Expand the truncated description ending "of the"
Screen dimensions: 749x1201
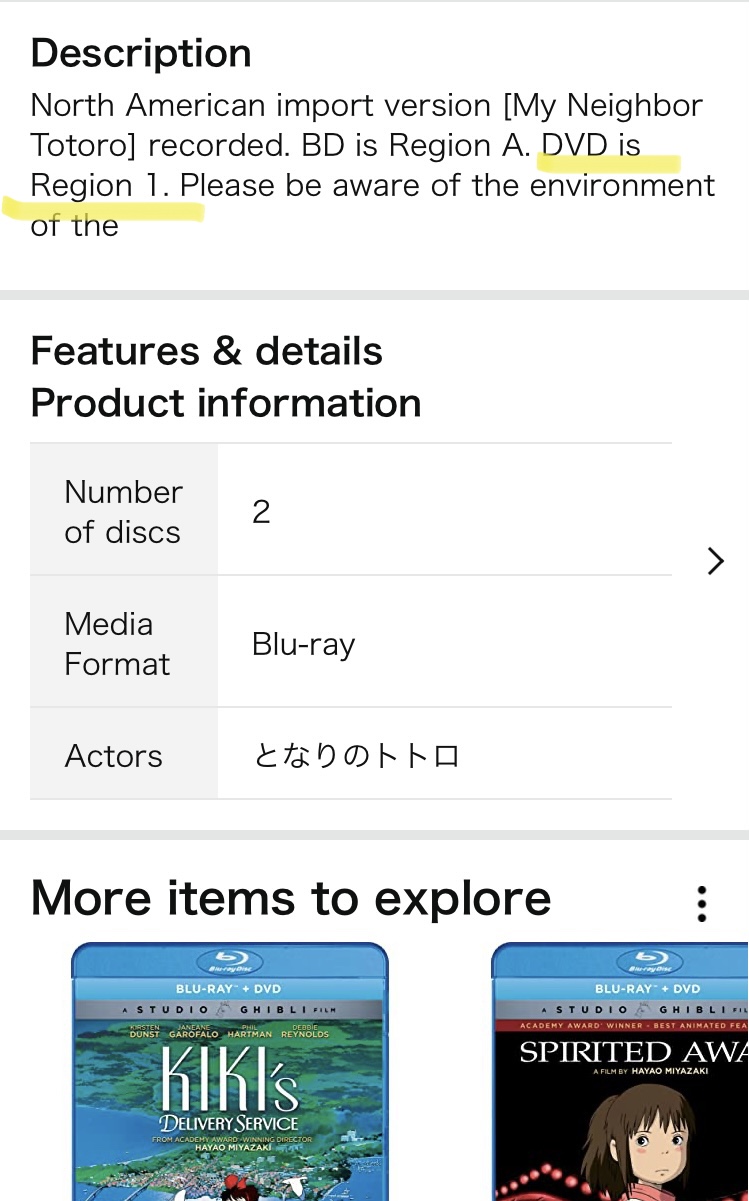pos(75,226)
